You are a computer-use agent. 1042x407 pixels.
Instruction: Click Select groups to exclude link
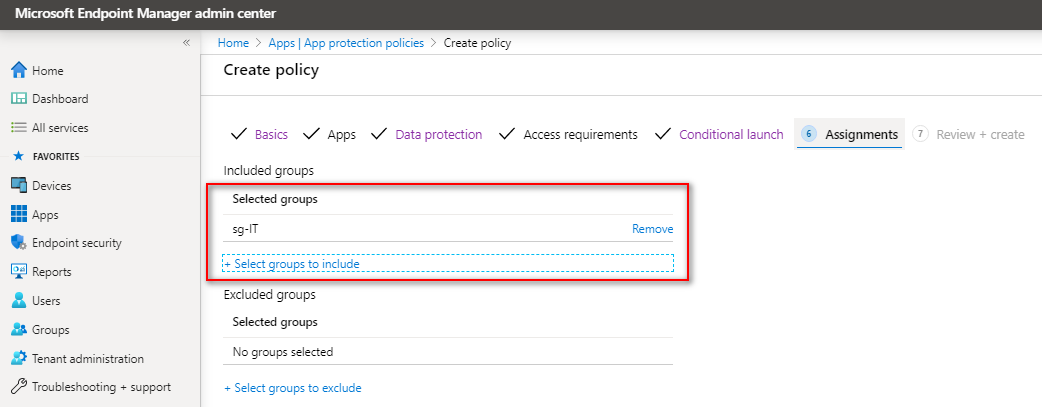coord(292,388)
